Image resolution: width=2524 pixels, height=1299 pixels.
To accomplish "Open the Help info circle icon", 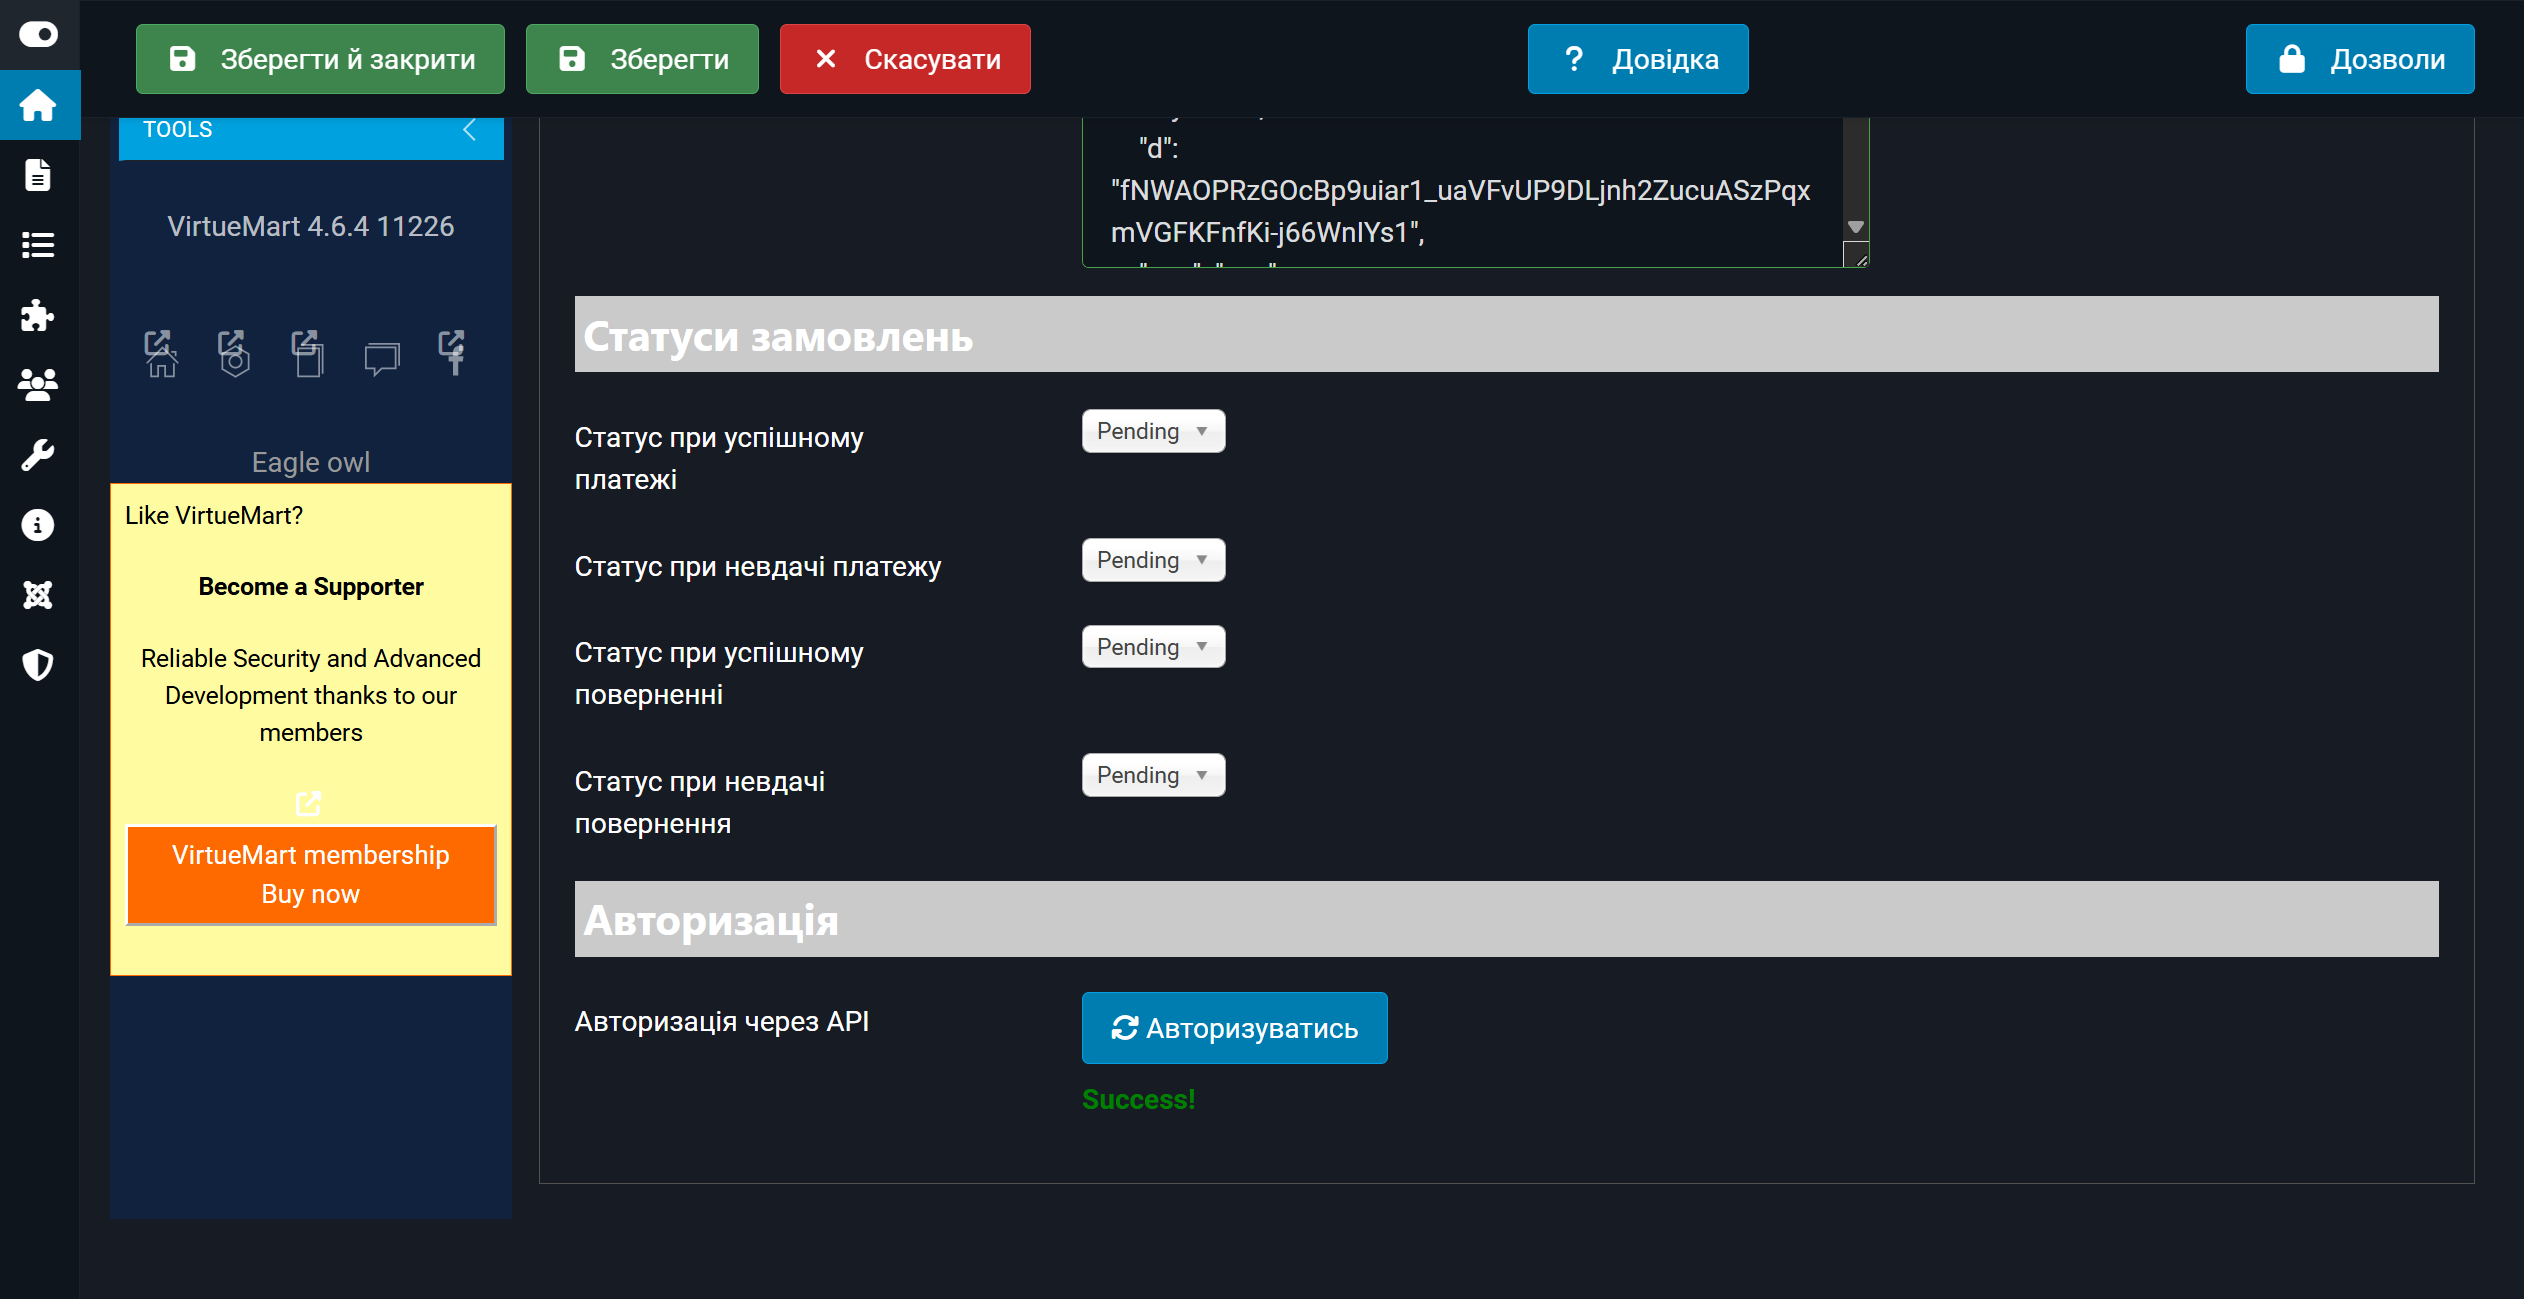I will (38, 525).
